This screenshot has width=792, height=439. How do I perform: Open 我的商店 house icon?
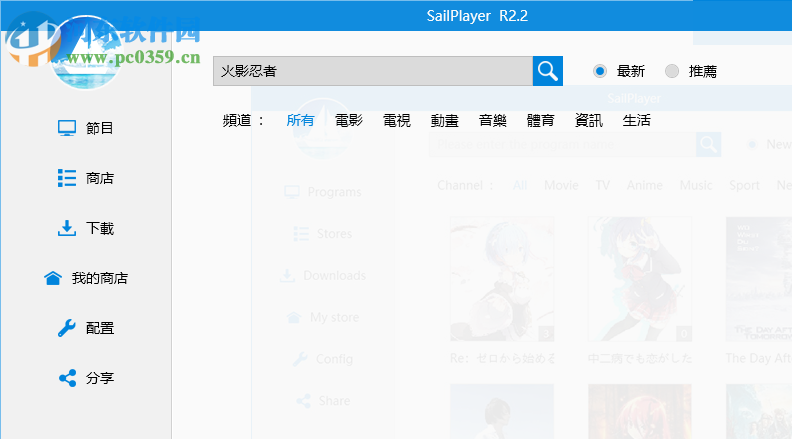tap(53, 278)
